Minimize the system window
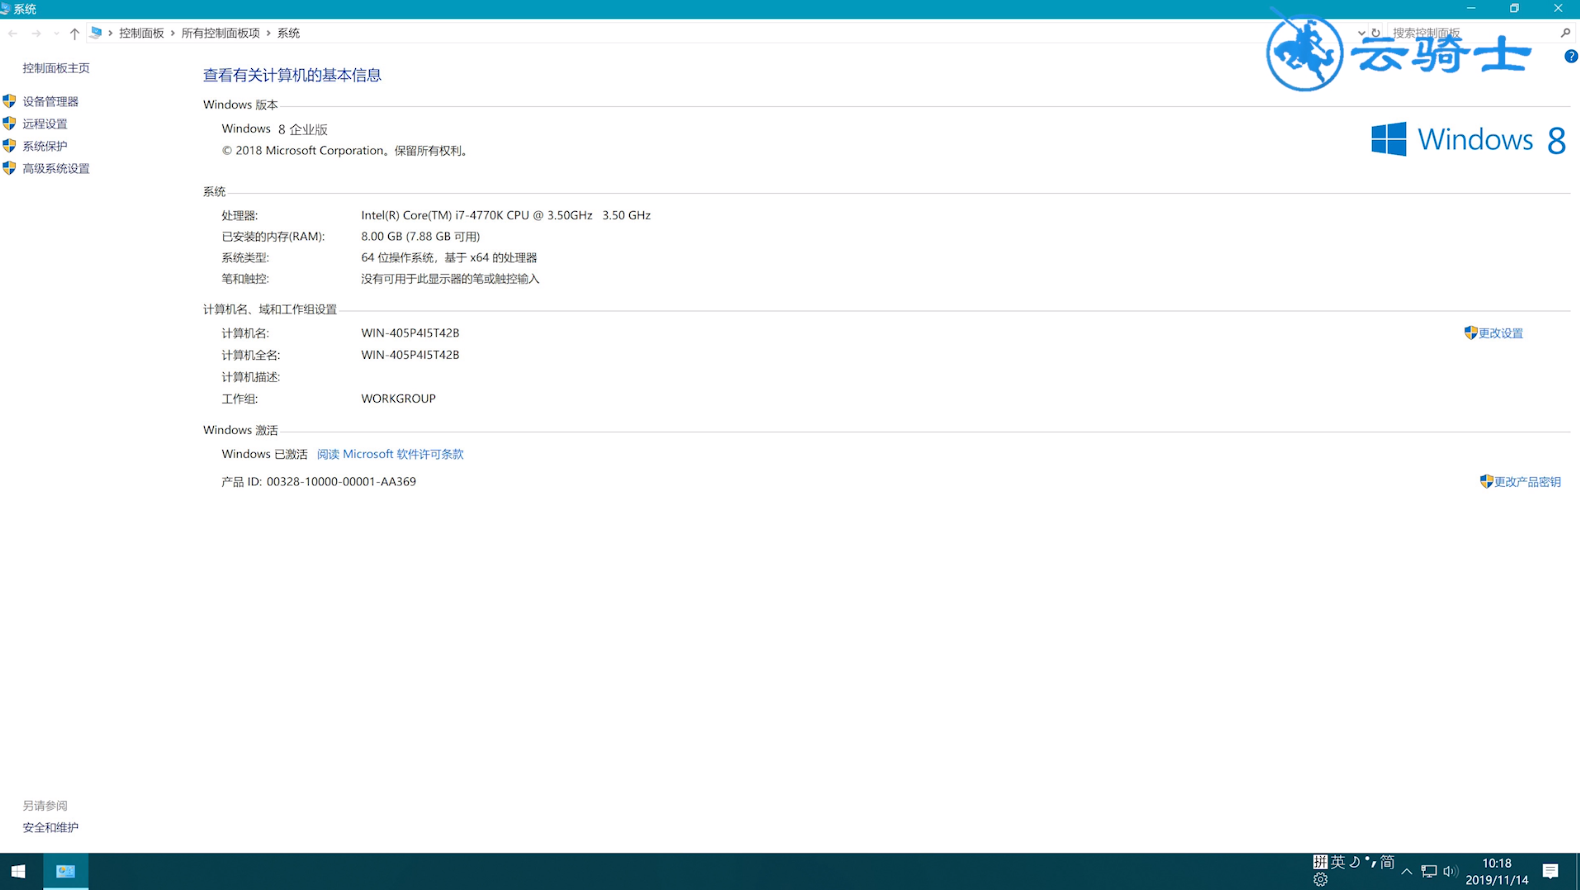 point(1471,8)
